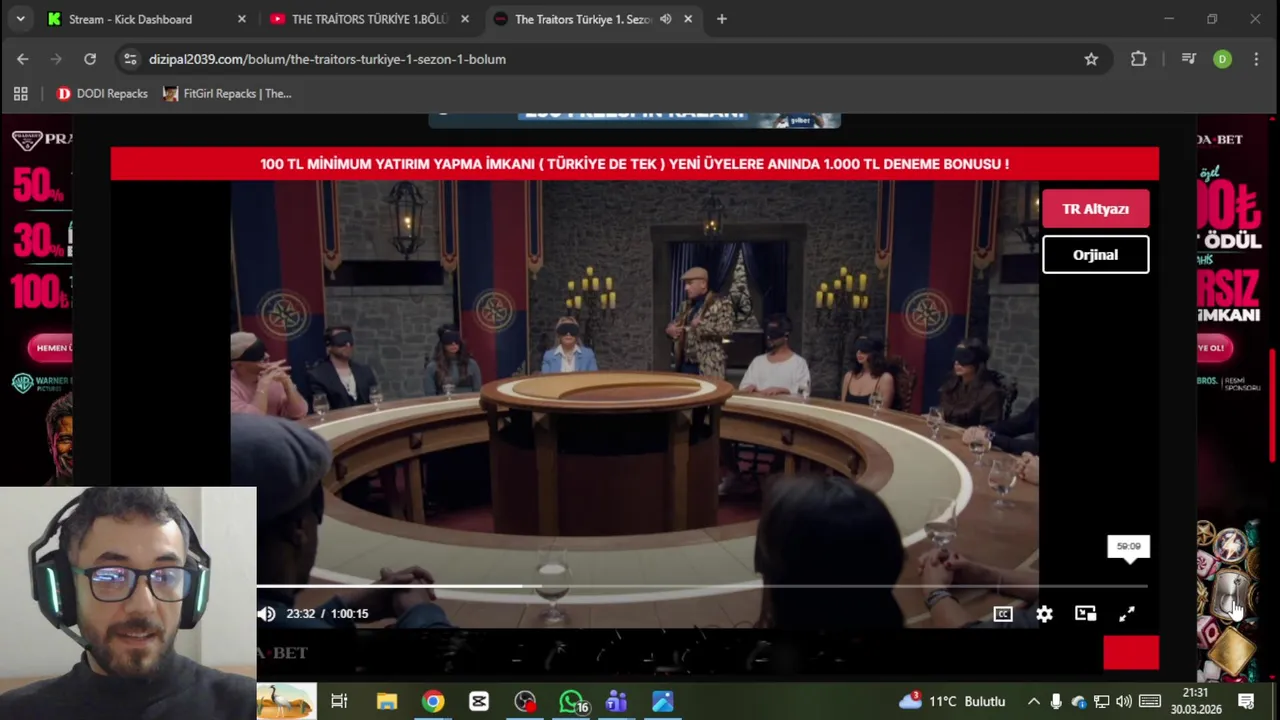
Task: Seek on the video progress bar
Action: [x=701, y=586]
